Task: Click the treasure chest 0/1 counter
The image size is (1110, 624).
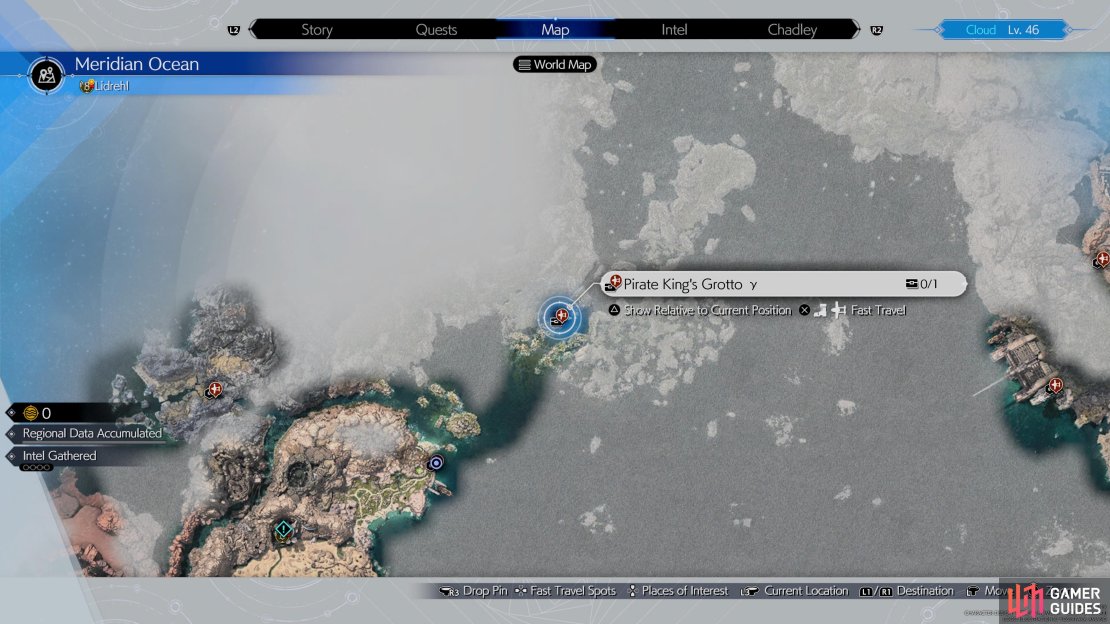Action: pyautogui.click(x=922, y=284)
